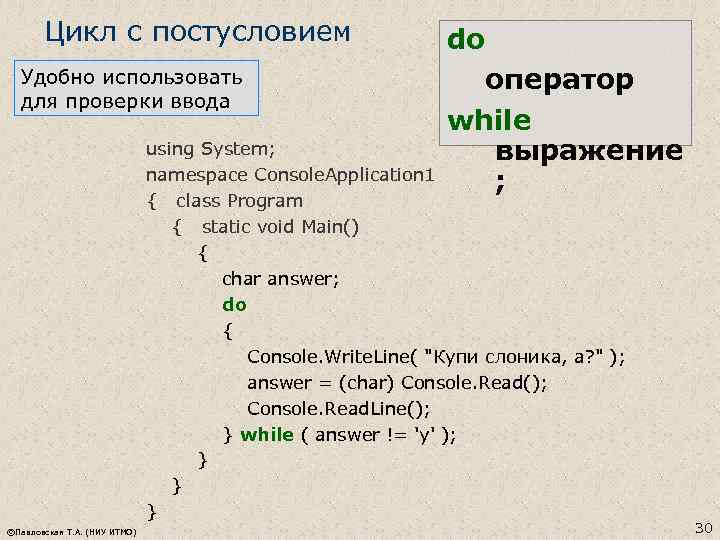Screen dimensions: 720x540
Task: Click the slide number 30
Action: click(703, 528)
